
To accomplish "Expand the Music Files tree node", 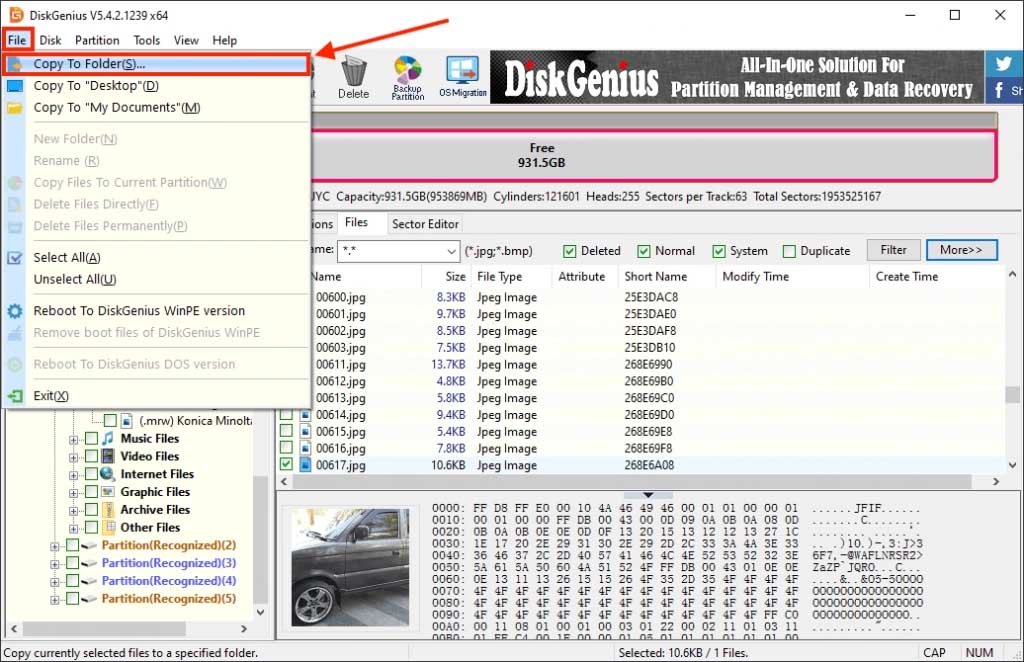I will click(x=74, y=439).
